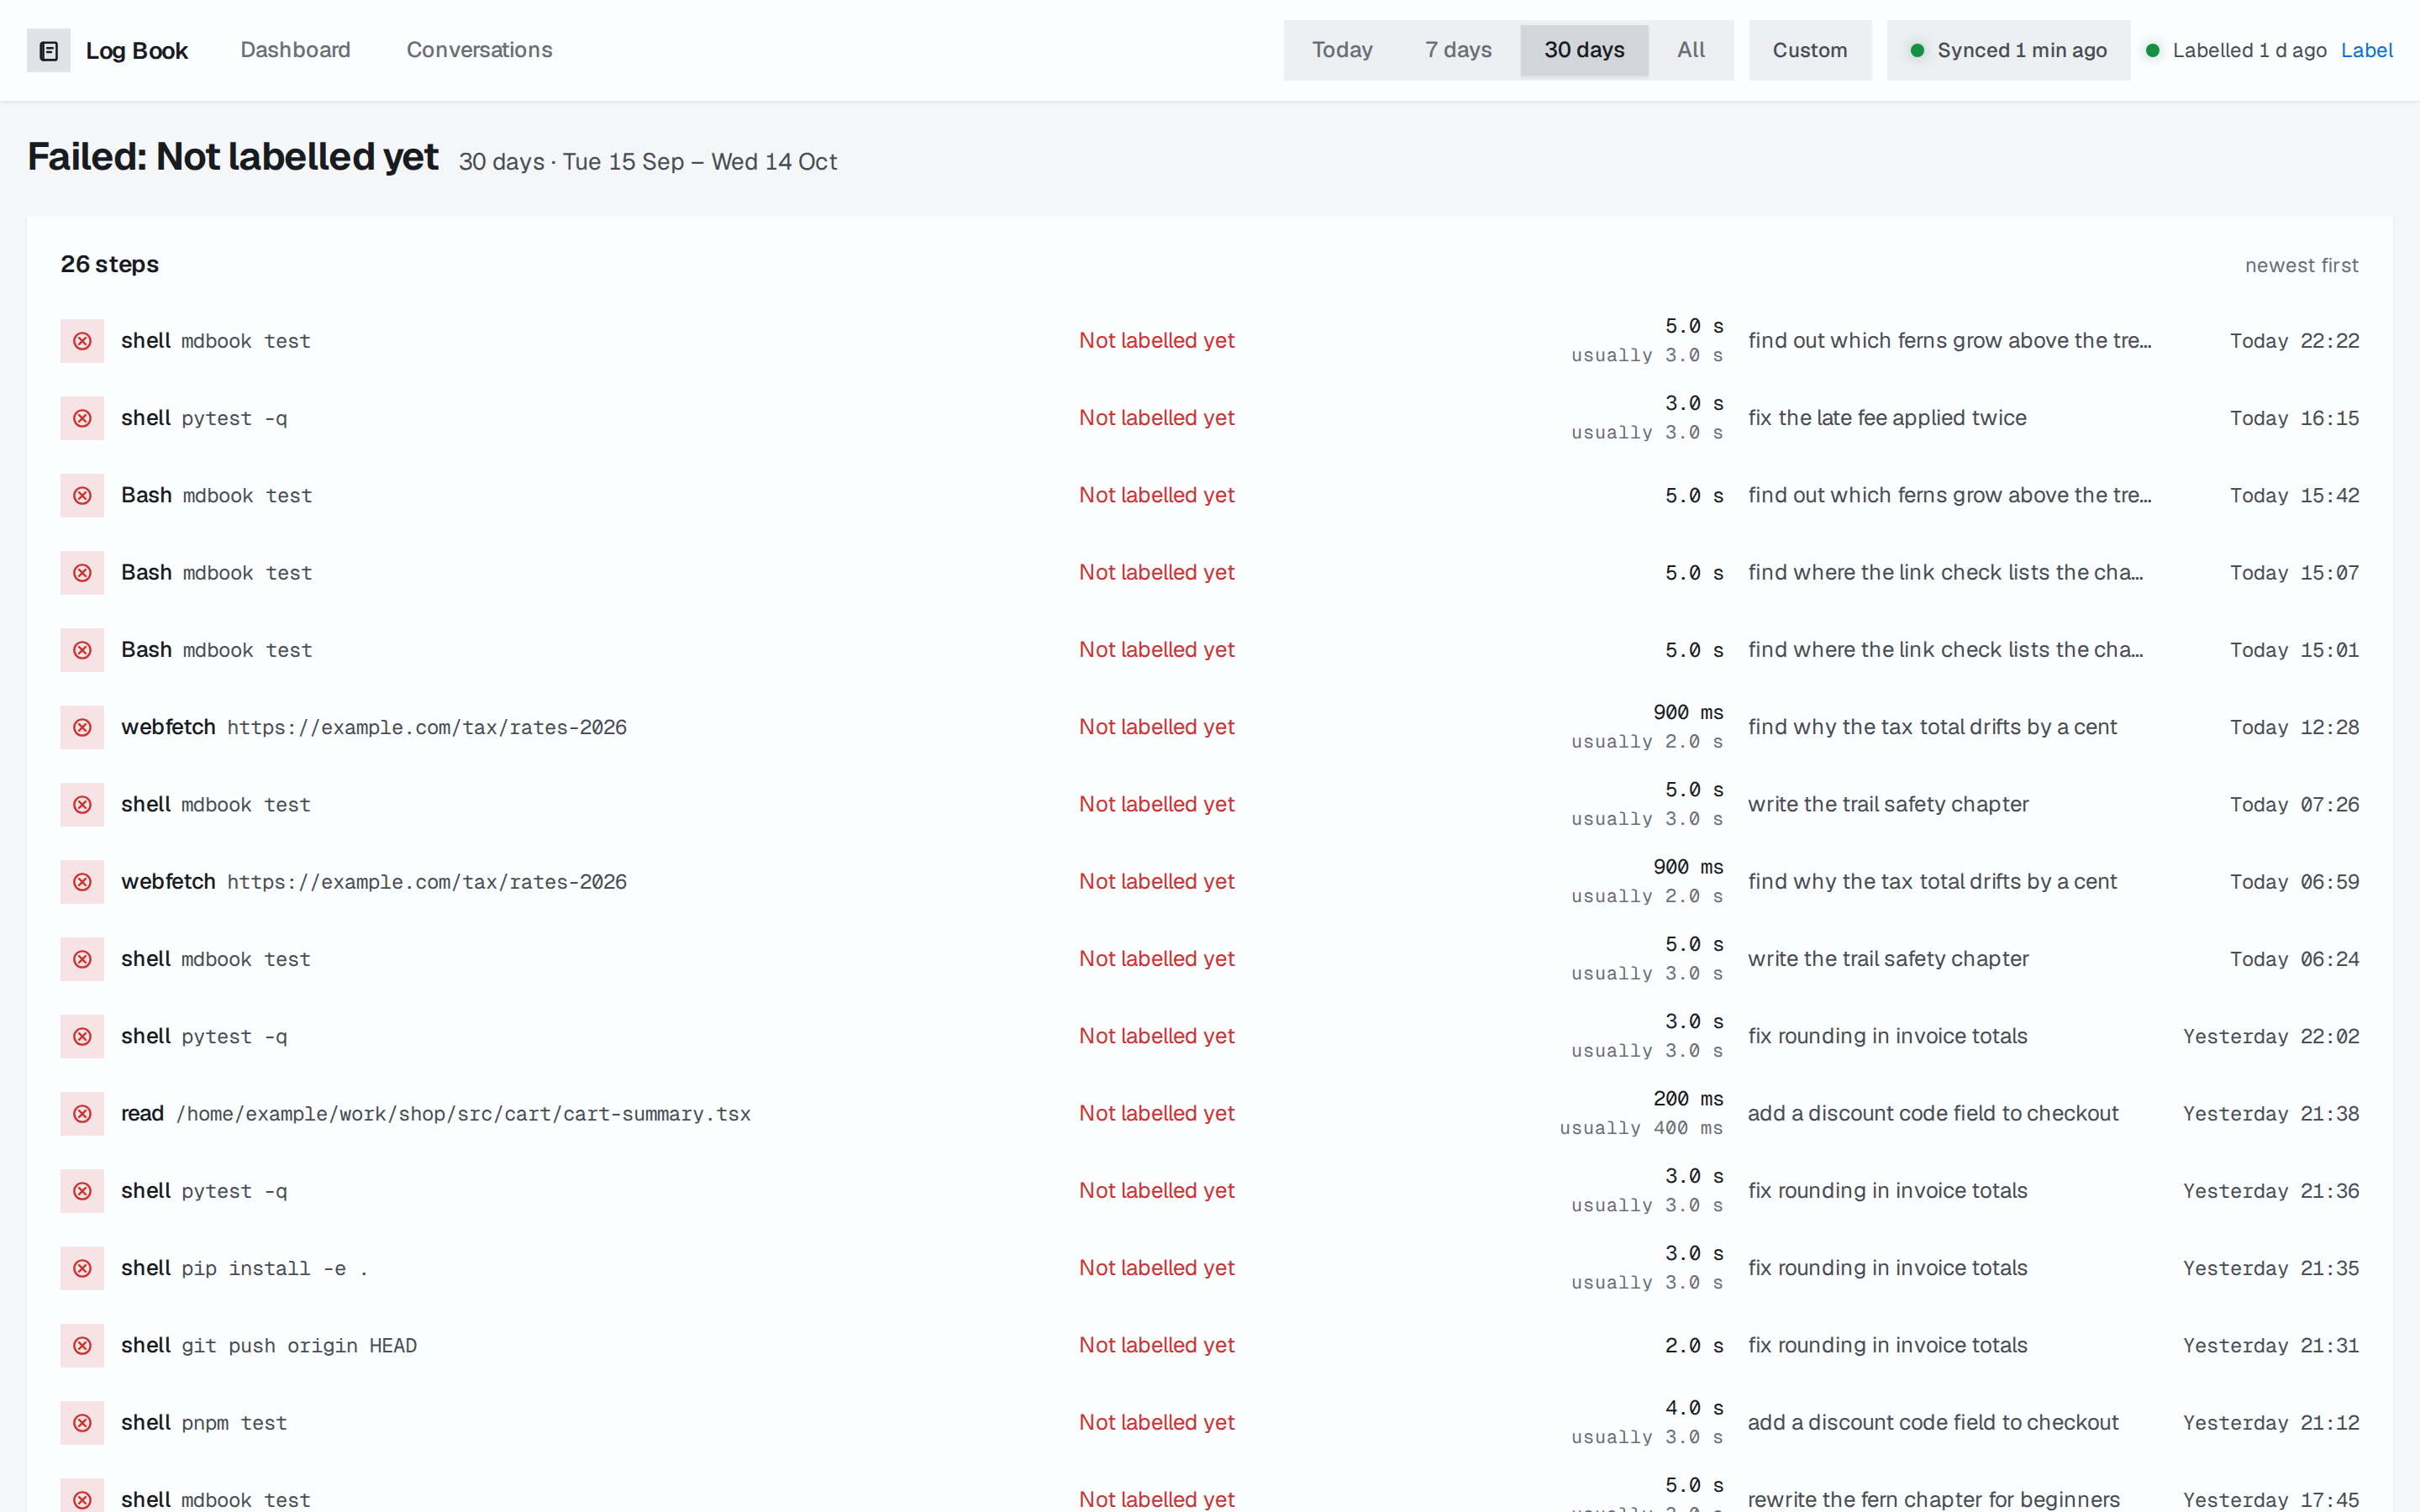Viewport: 2420px width, 1512px height.
Task: Click the 'shell pip install -e .' step
Action: tap(244, 1268)
